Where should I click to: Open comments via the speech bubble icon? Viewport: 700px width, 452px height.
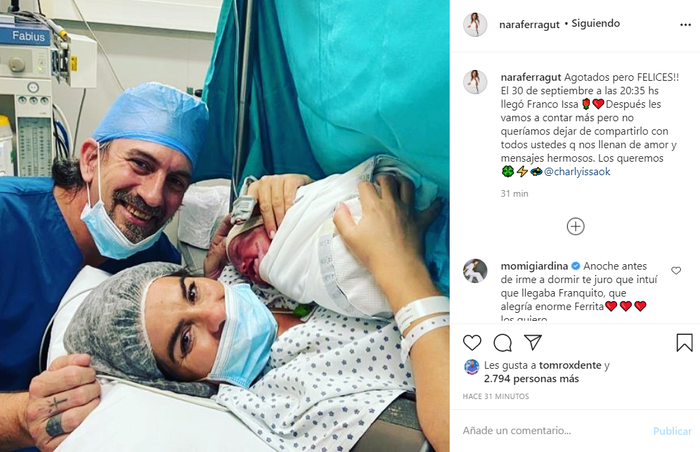coord(503,343)
